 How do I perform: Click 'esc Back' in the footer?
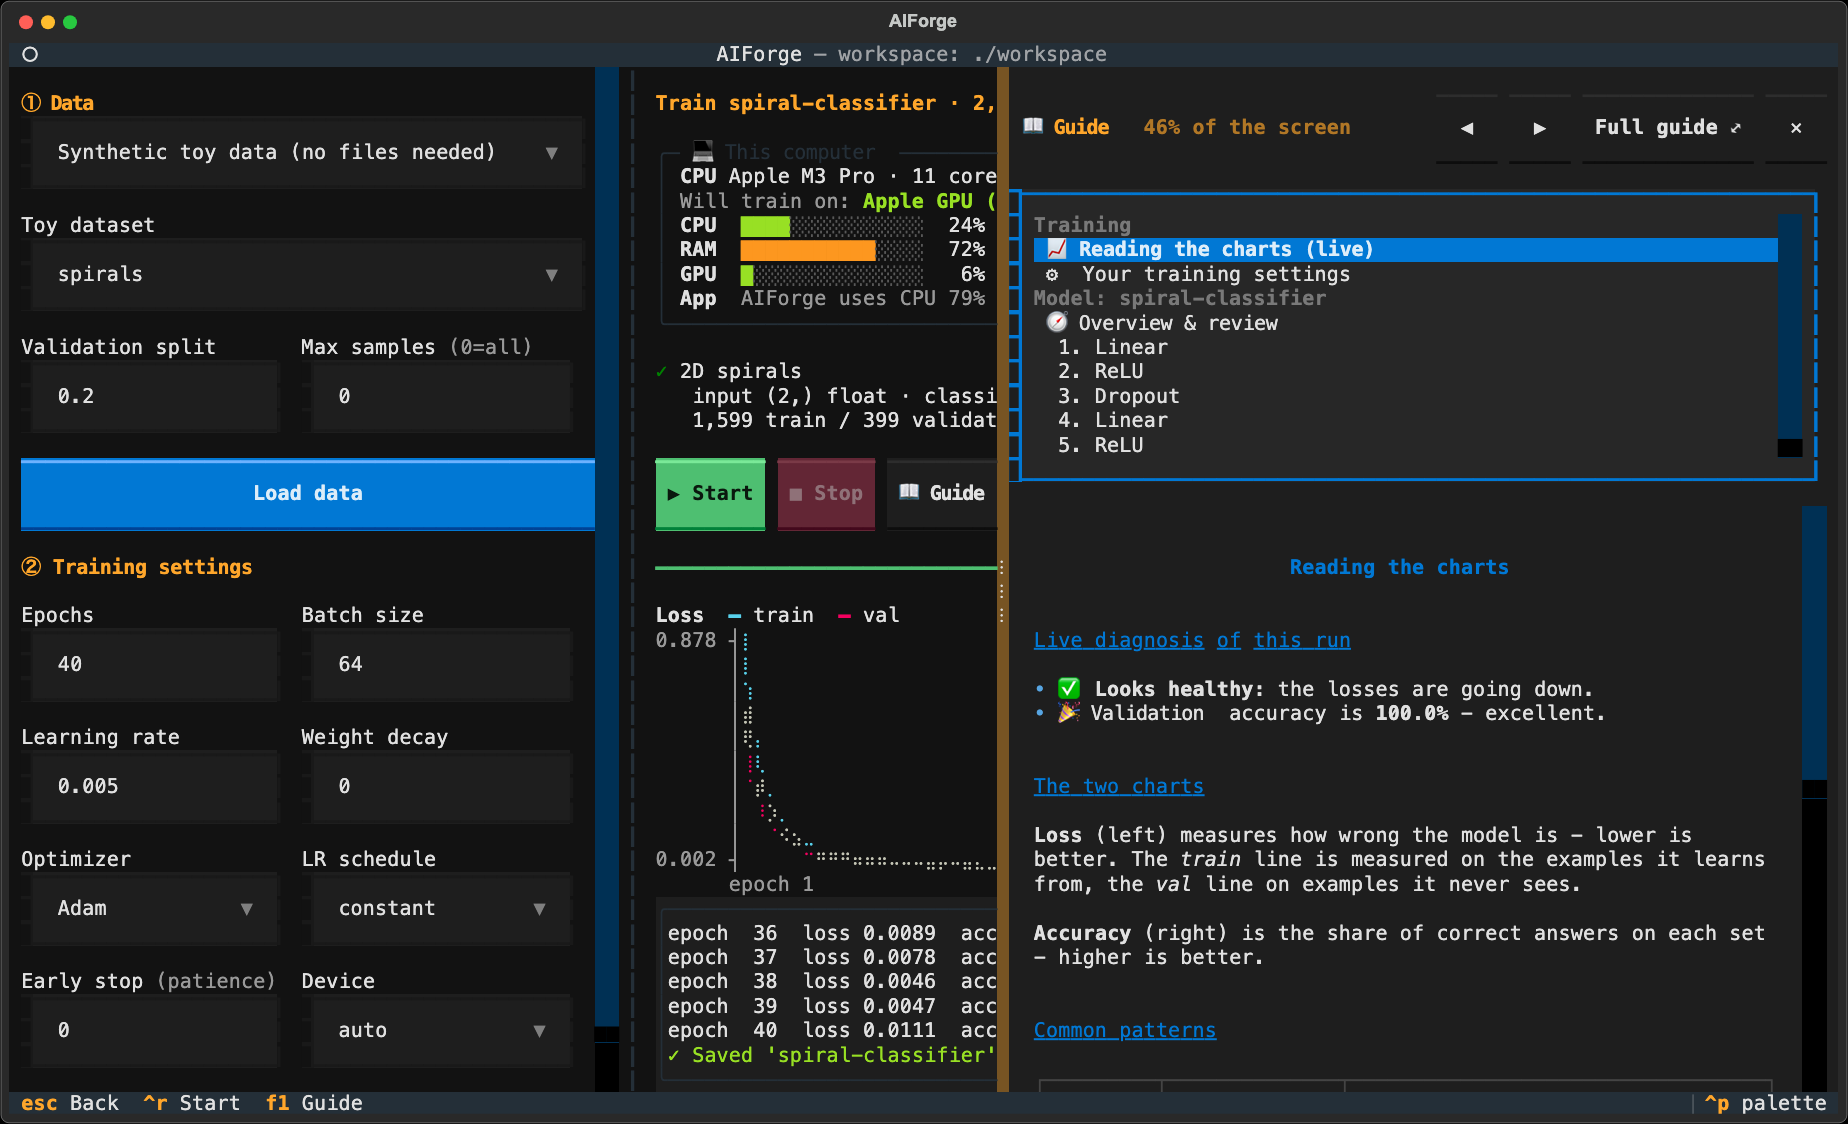coord(70,1103)
